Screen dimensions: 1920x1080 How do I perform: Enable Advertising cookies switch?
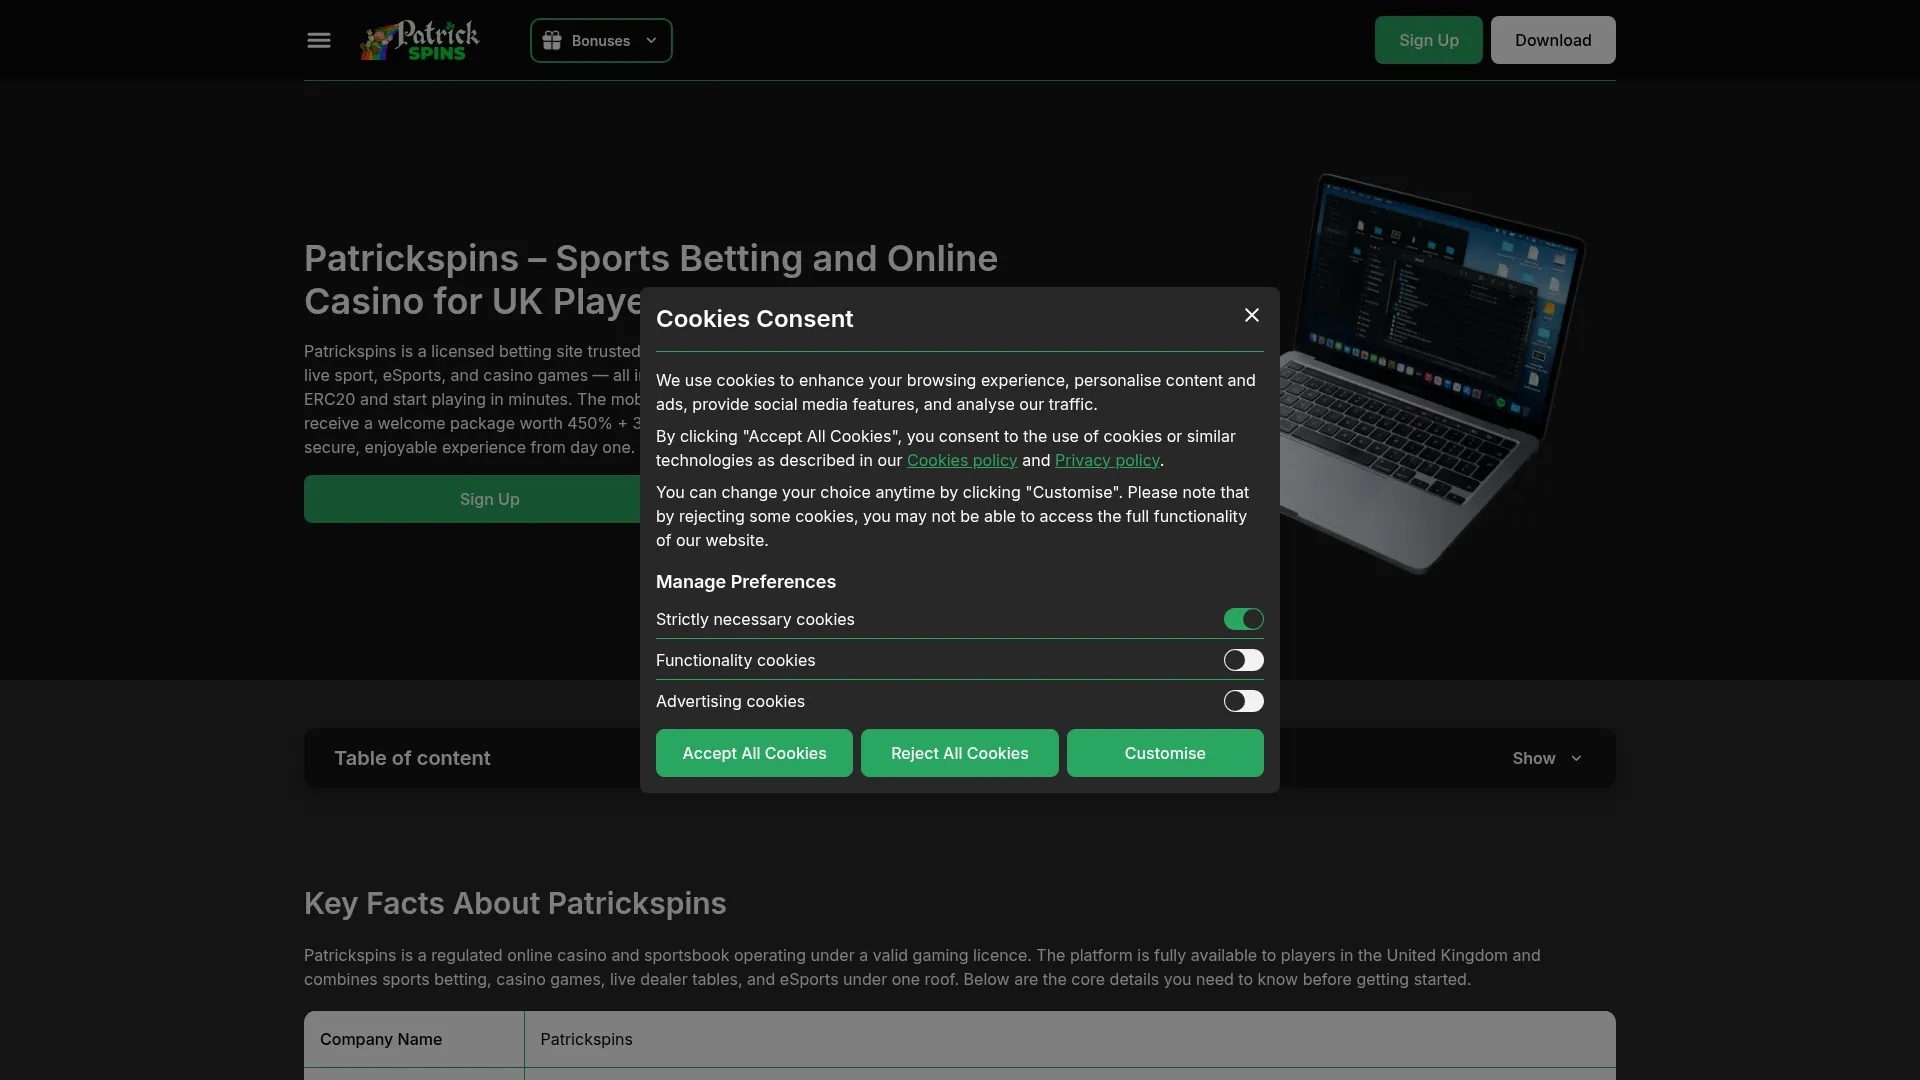coord(1243,701)
